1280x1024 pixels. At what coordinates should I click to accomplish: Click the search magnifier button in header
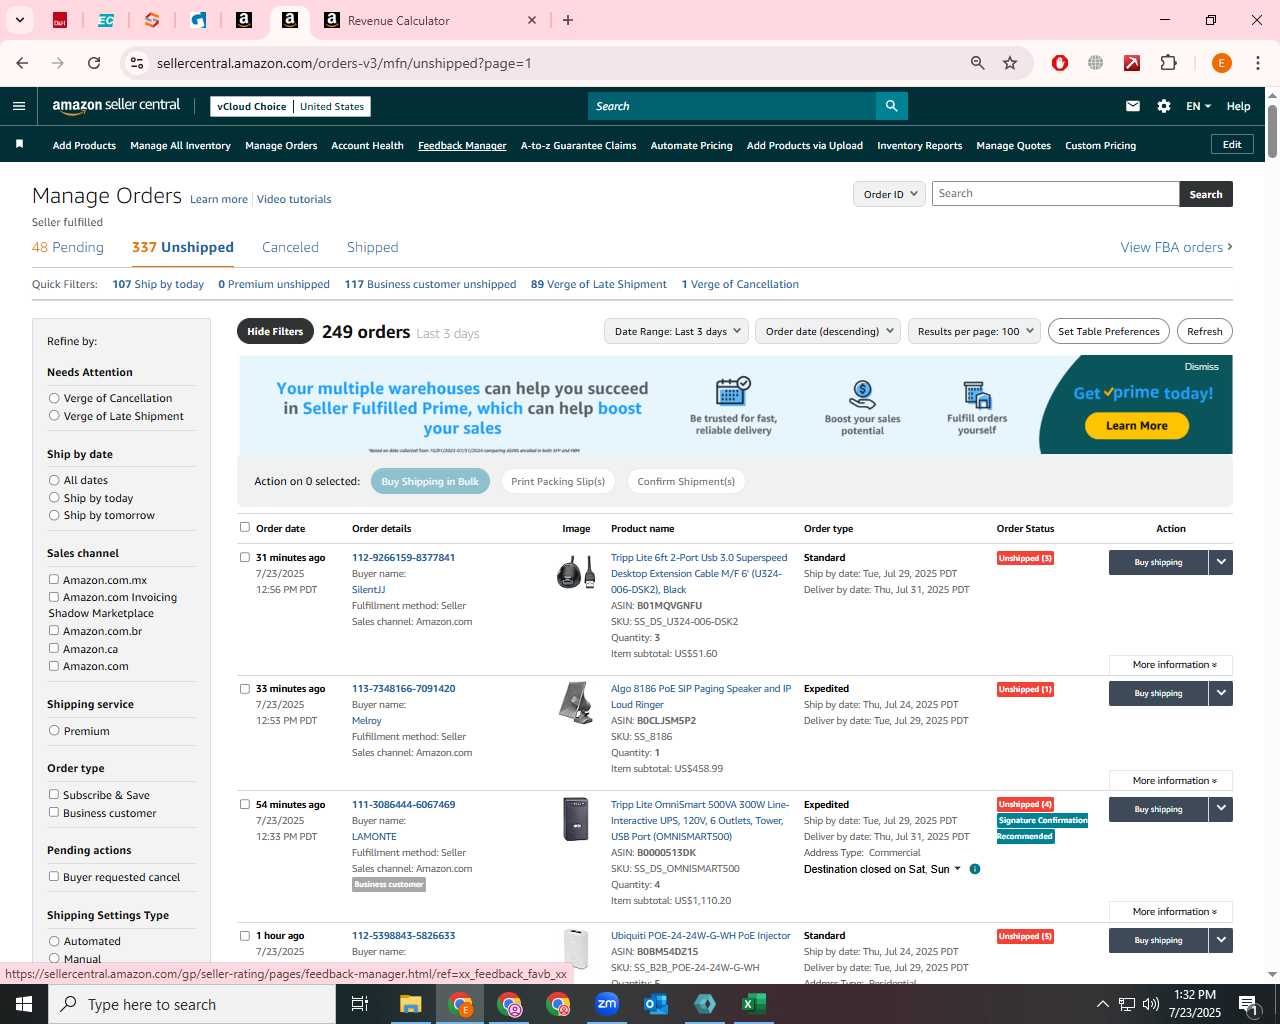891,106
